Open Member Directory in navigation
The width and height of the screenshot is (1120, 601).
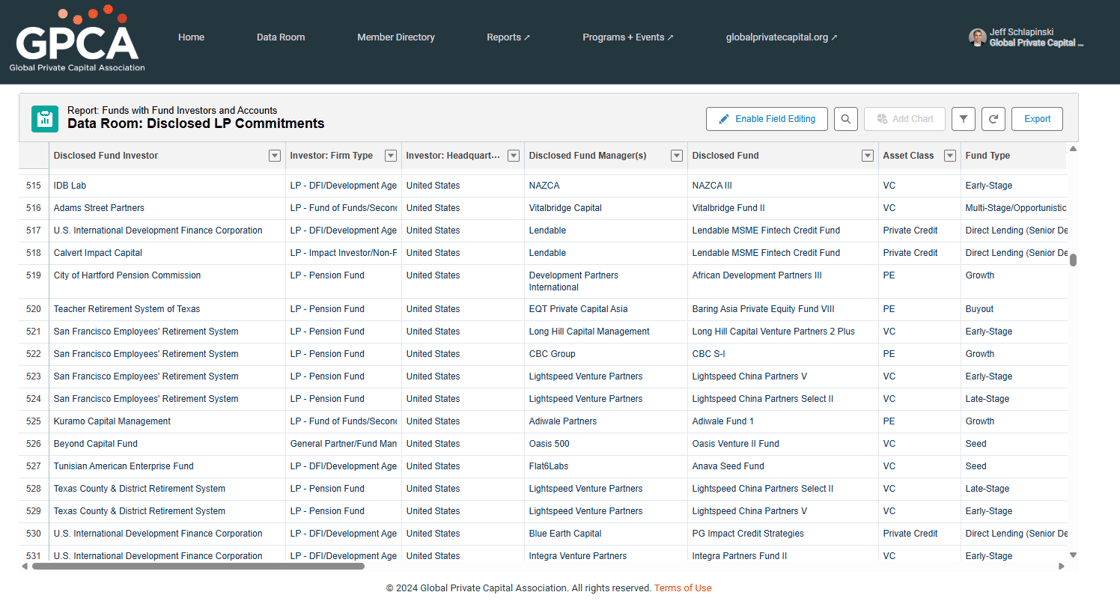396,37
